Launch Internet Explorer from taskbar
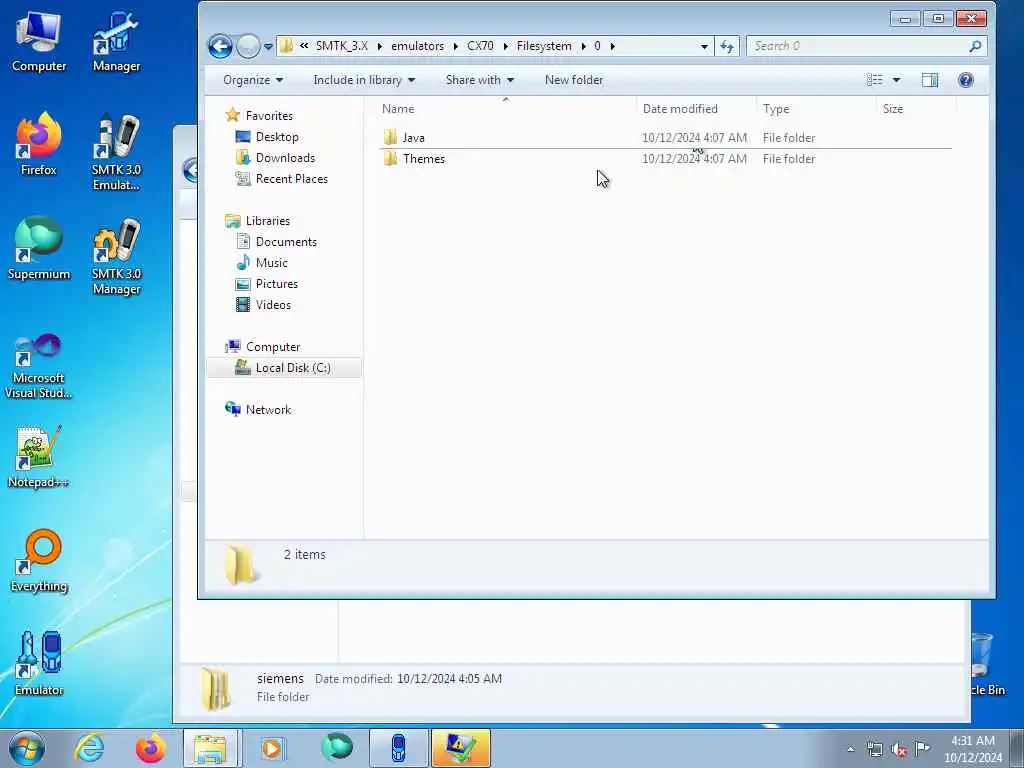This screenshot has width=1024, height=768. point(89,748)
